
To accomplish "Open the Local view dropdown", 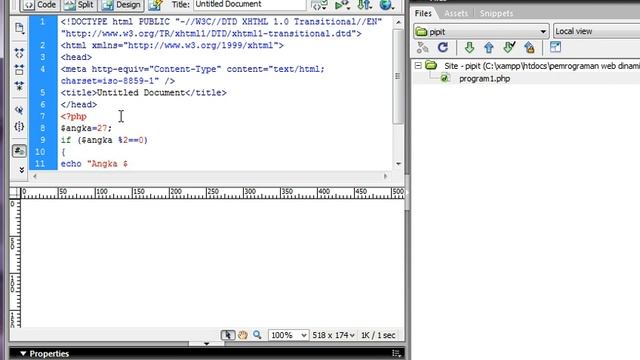I will pyautogui.click(x=596, y=31).
